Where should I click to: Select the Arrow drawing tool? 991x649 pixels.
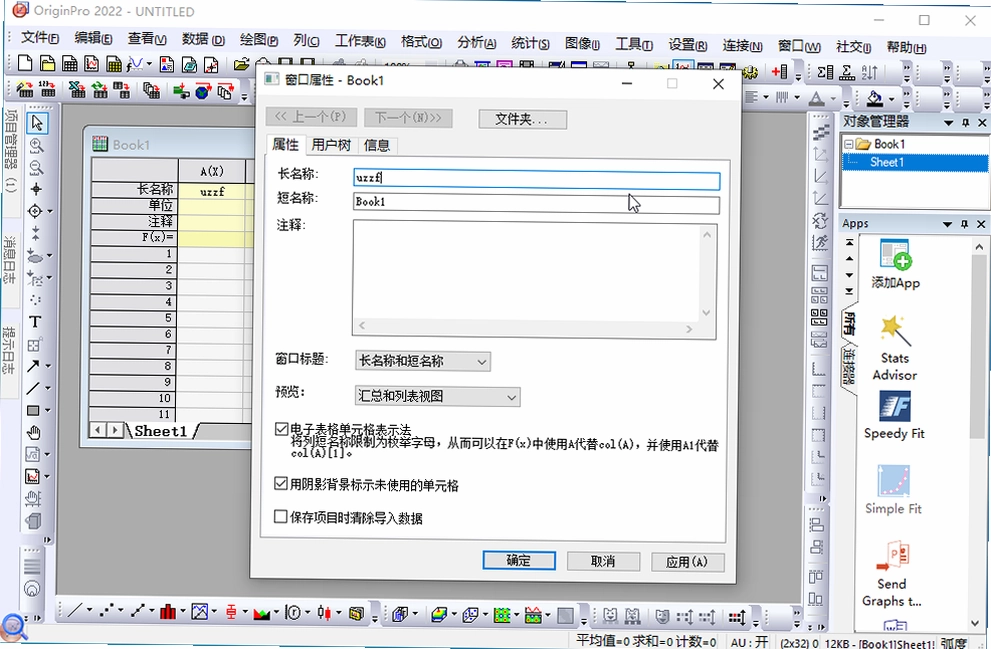click(x=33, y=365)
